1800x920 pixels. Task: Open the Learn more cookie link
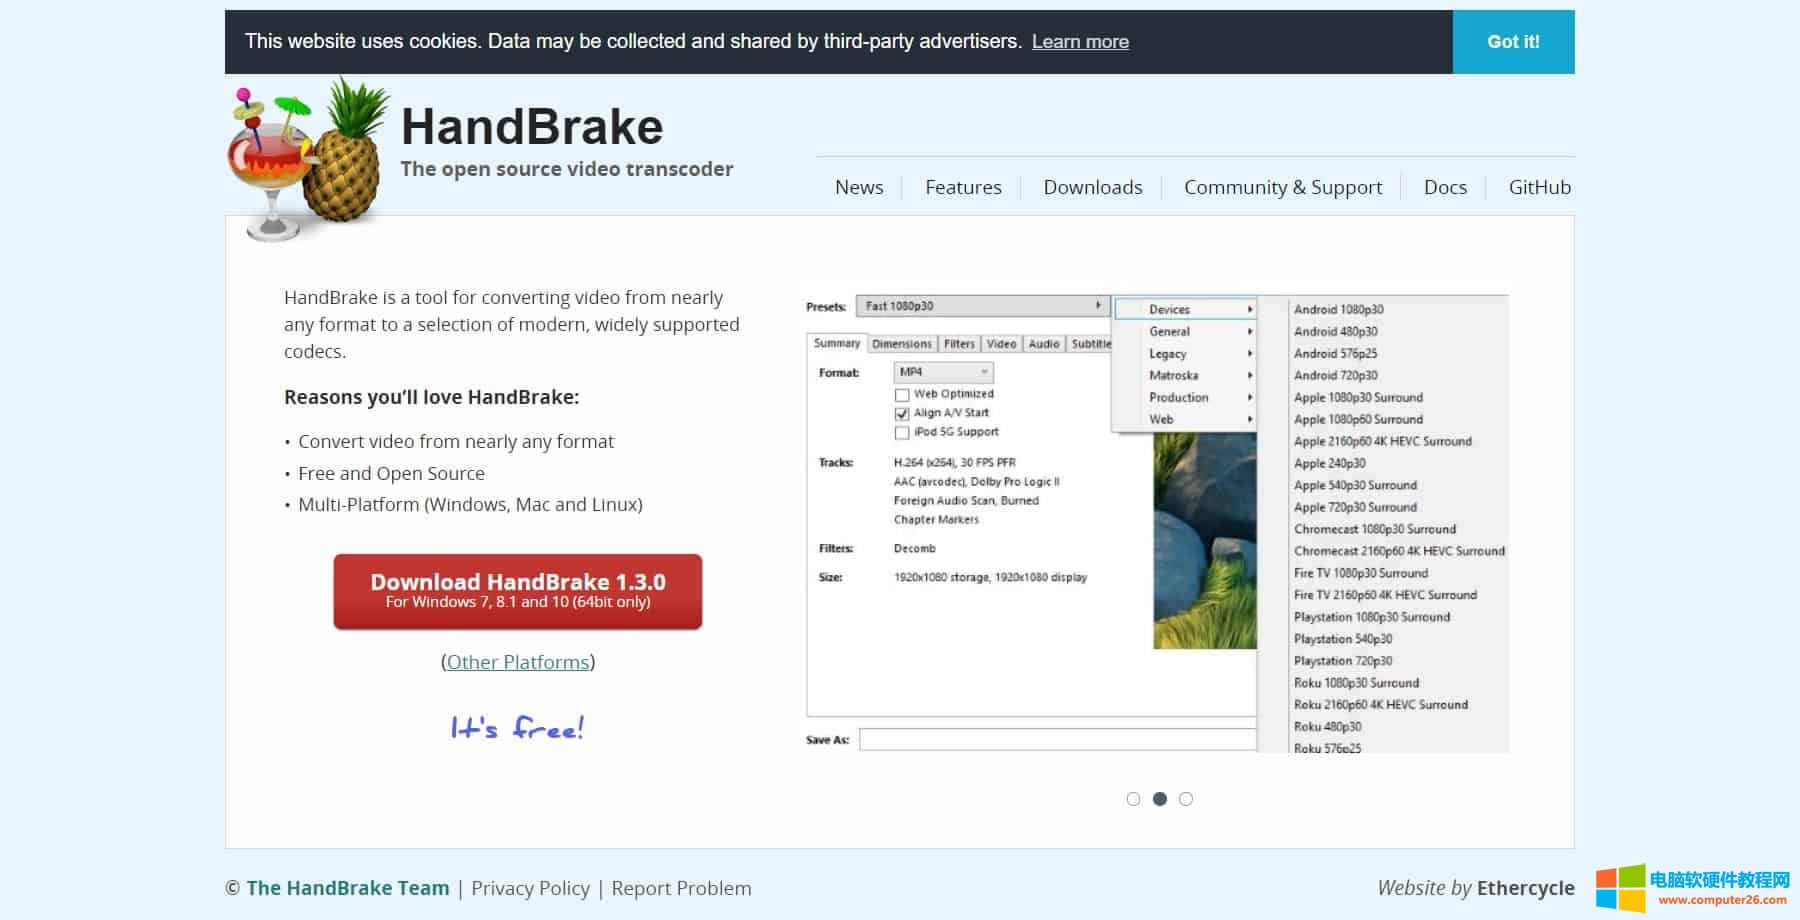tap(1080, 42)
